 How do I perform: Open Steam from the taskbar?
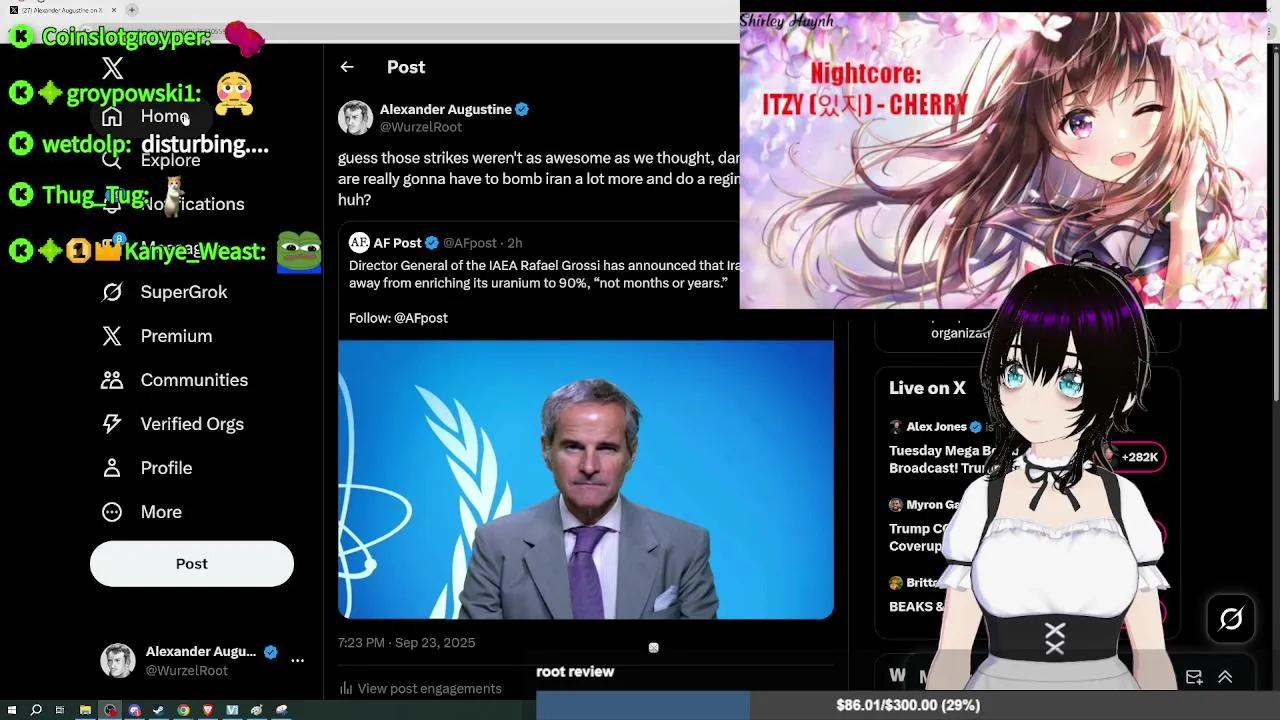pos(159,710)
